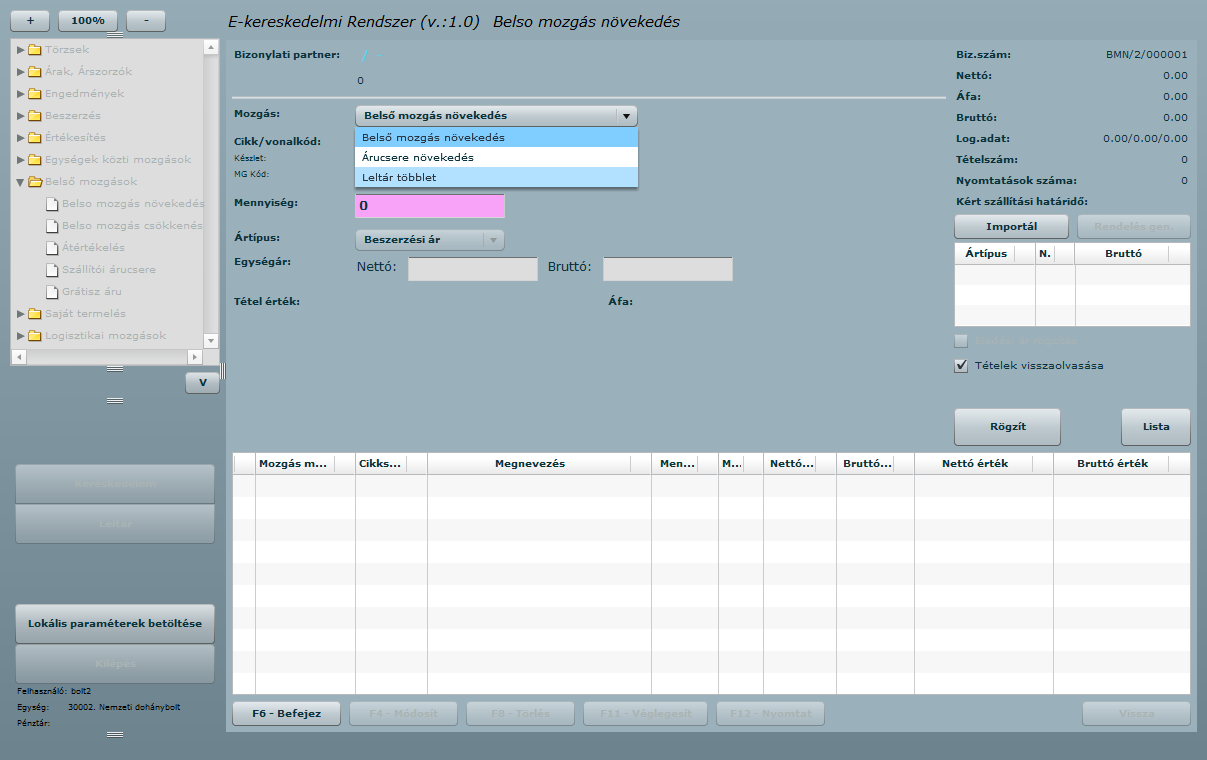Image resolution: width=1207 pixels, height=760 pixels.
Task: Click the Lista button
Action: (x=1156, y=427)
